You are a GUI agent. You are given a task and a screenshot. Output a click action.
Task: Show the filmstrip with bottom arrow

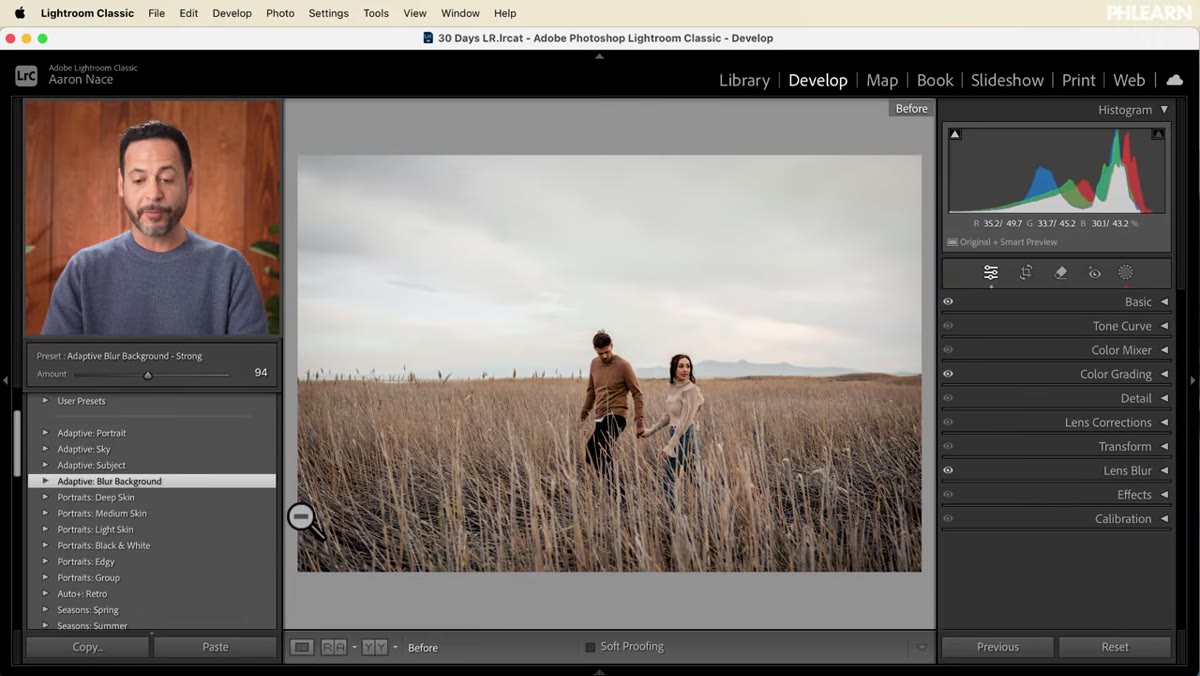click(599, 671)
